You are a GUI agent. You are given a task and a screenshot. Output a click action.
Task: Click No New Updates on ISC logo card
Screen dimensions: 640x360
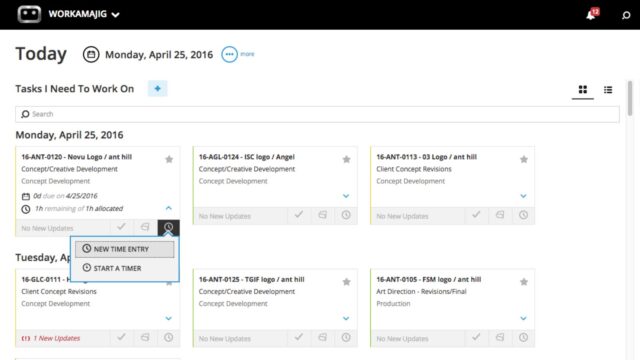point(224,216)
